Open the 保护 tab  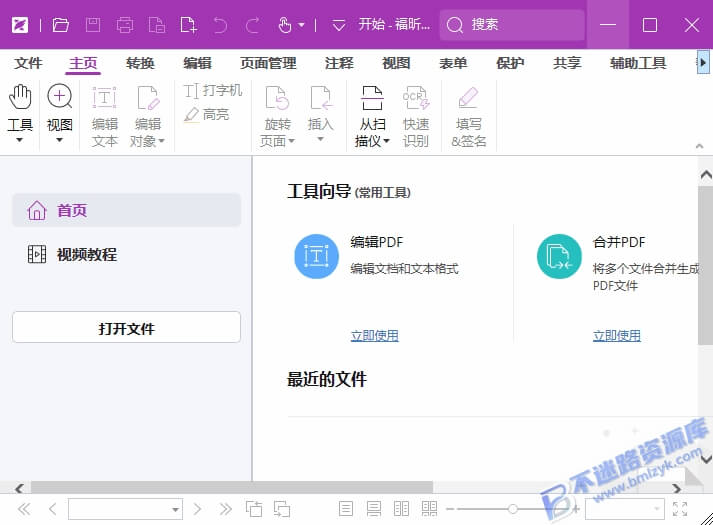point(510,63)
